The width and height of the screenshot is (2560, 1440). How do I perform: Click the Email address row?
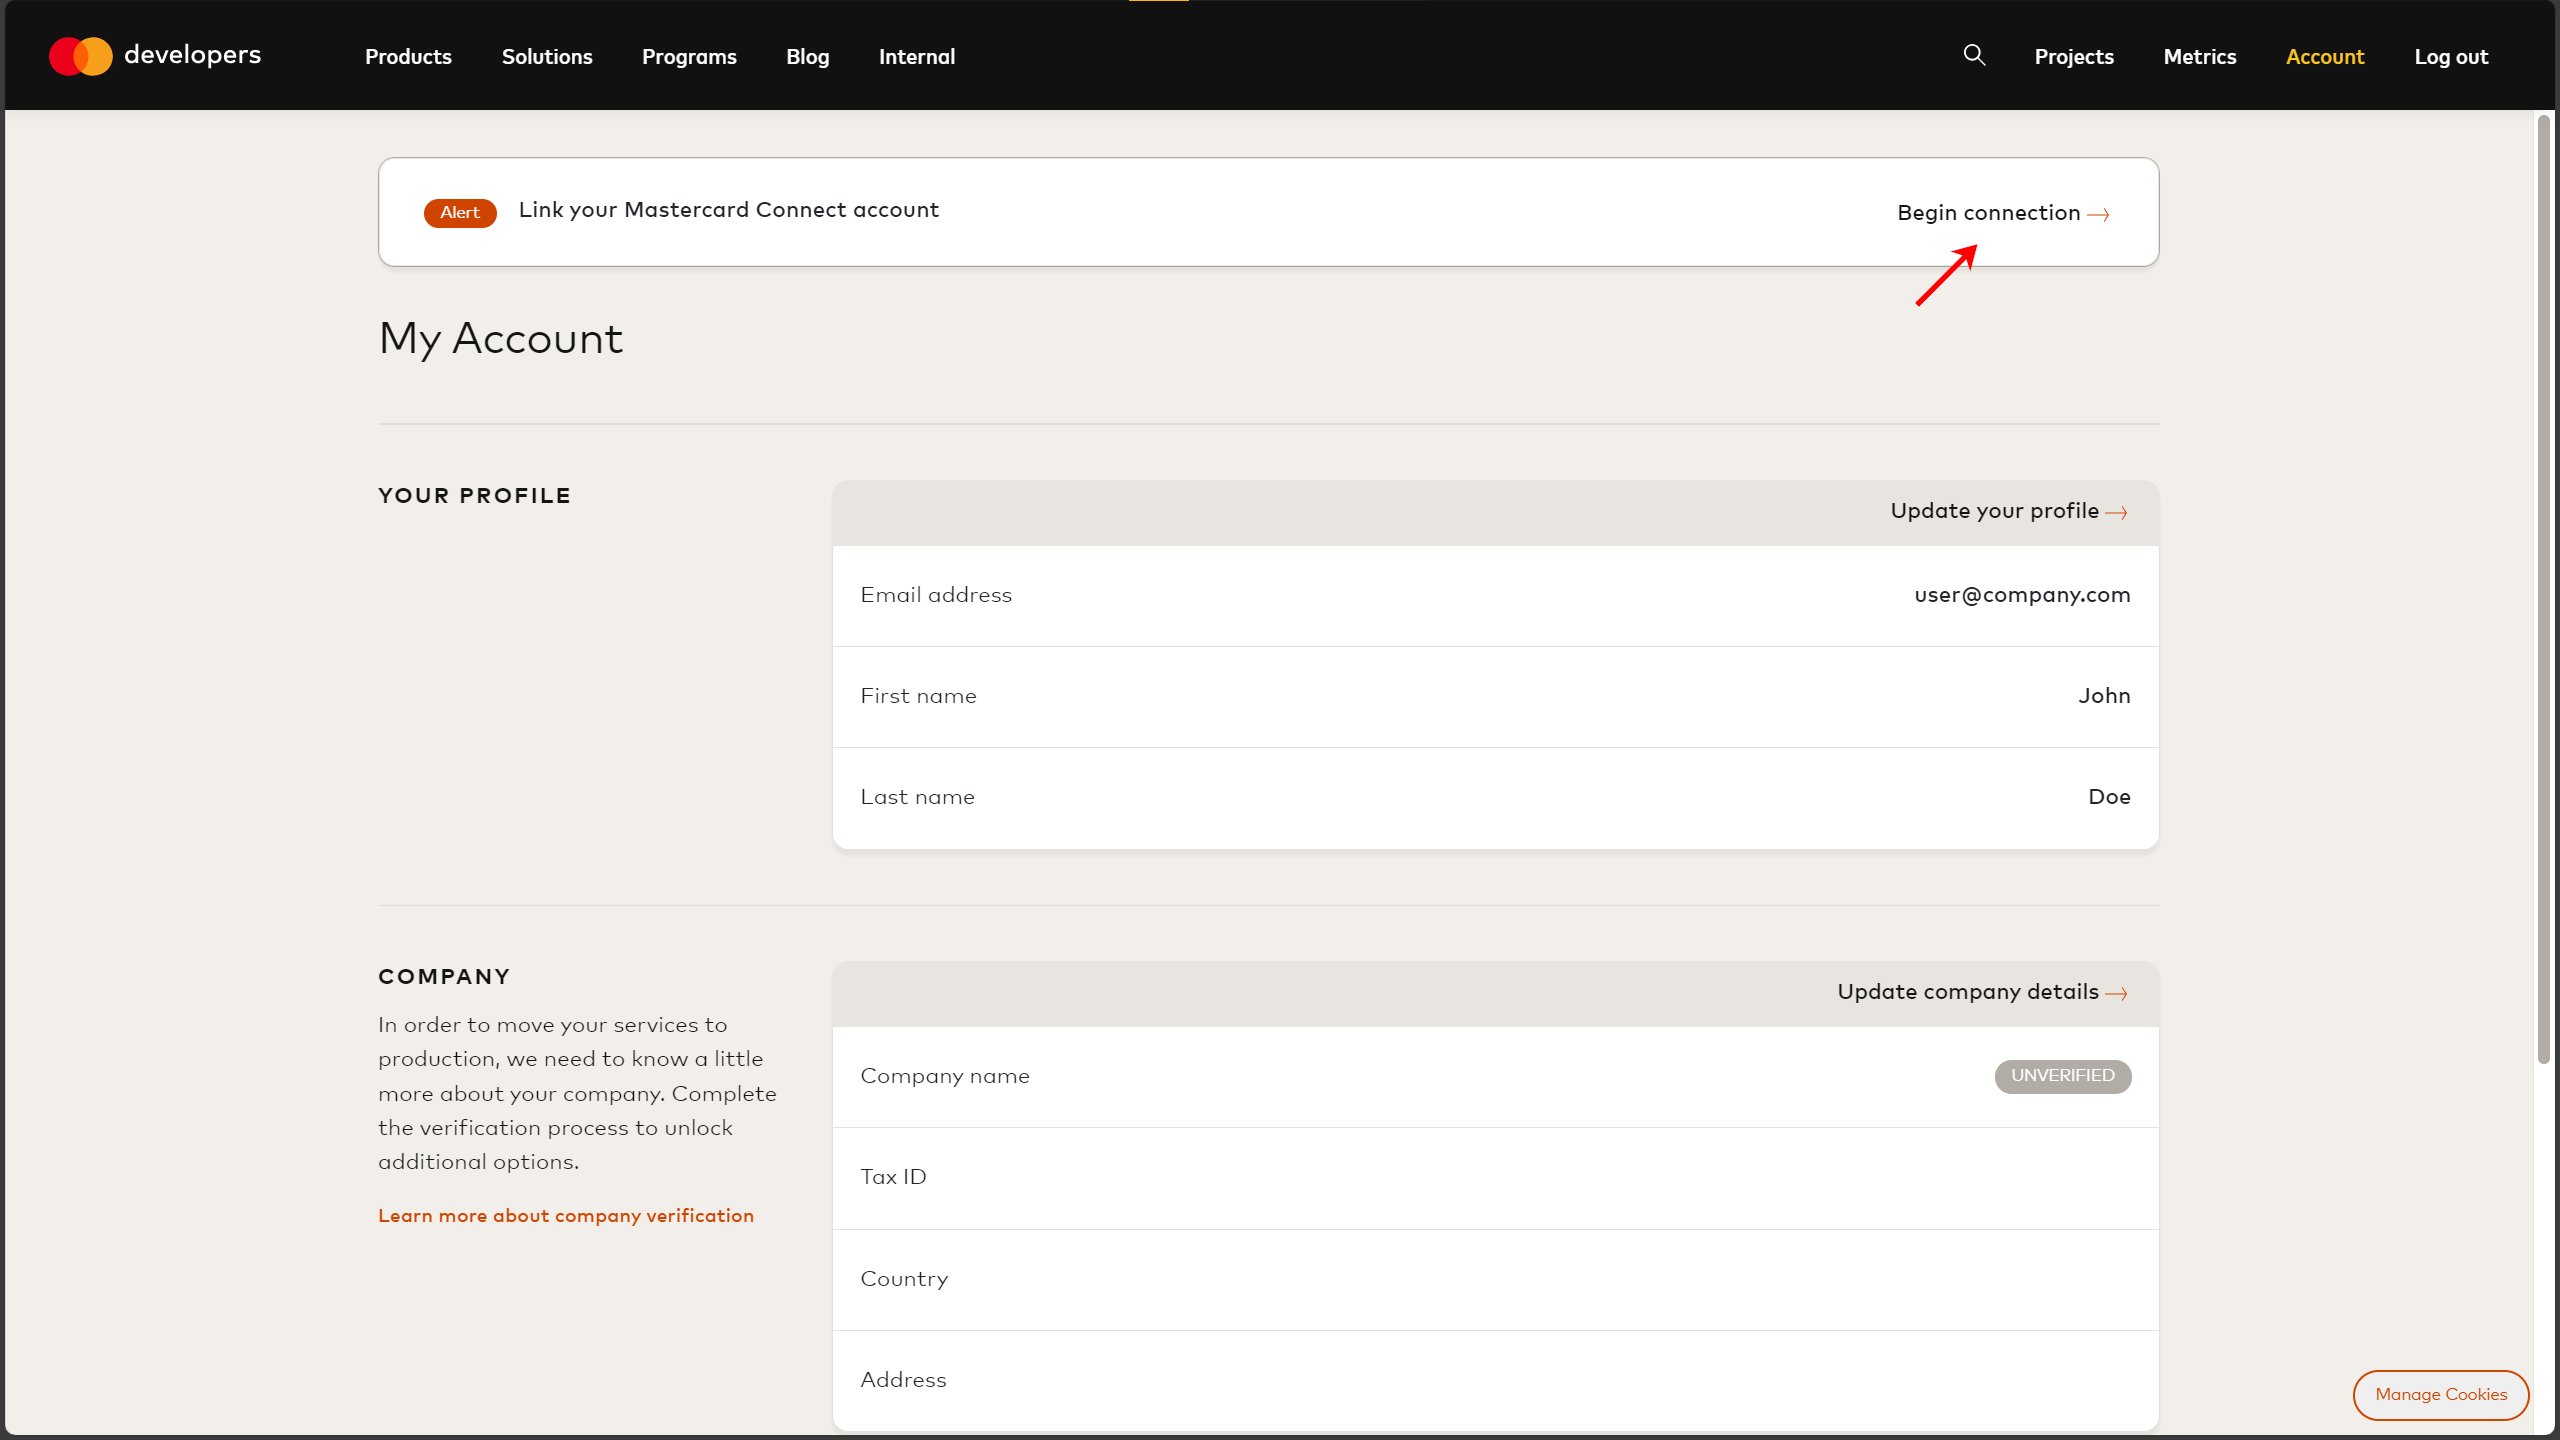click(x=1495, y=596)
